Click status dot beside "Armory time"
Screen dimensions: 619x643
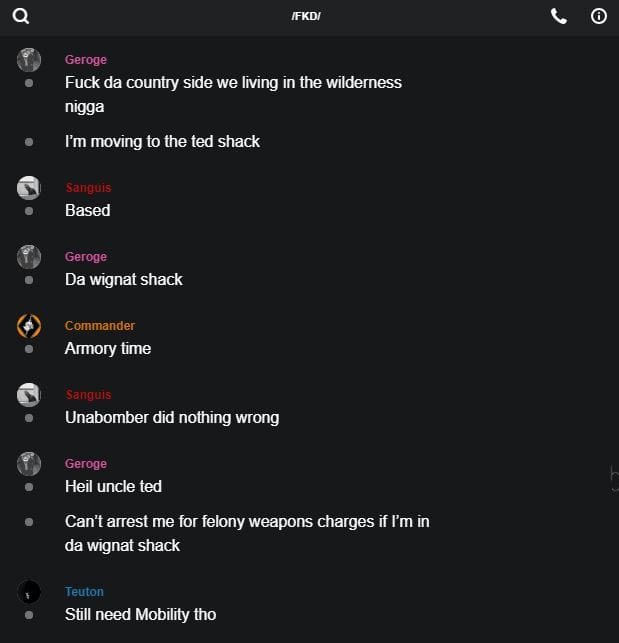click(x=29, y=349)
